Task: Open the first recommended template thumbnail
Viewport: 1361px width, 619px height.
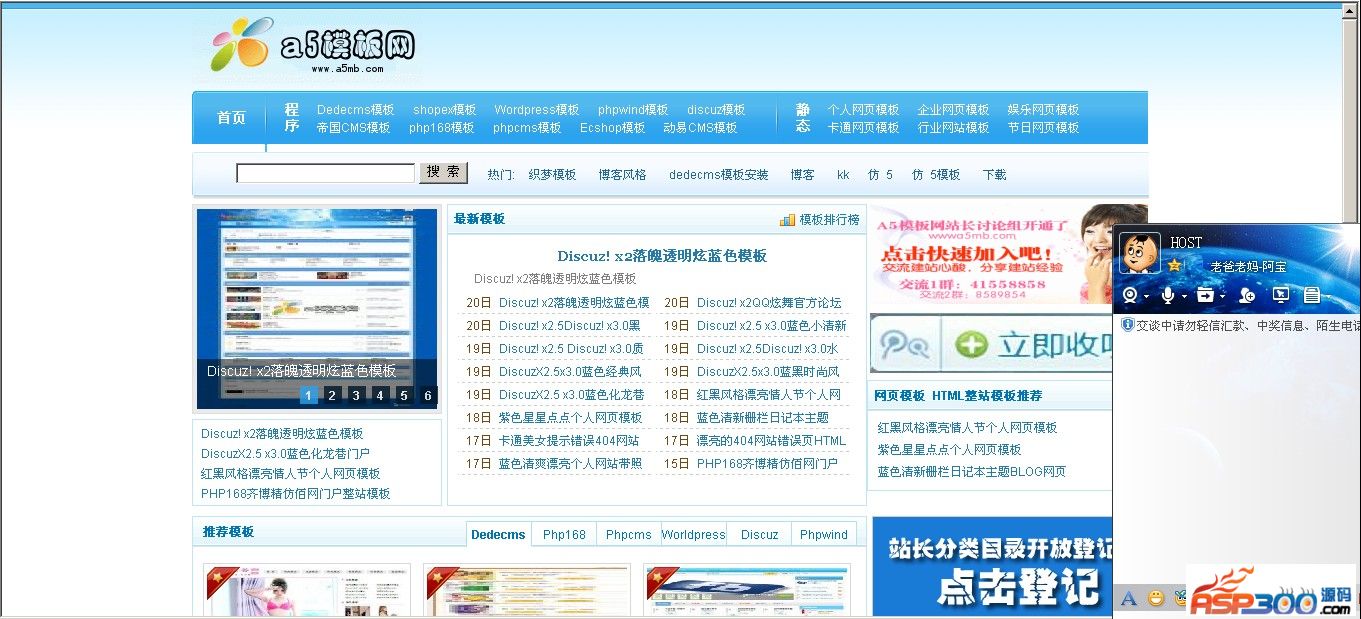Action: pos(307,590)
